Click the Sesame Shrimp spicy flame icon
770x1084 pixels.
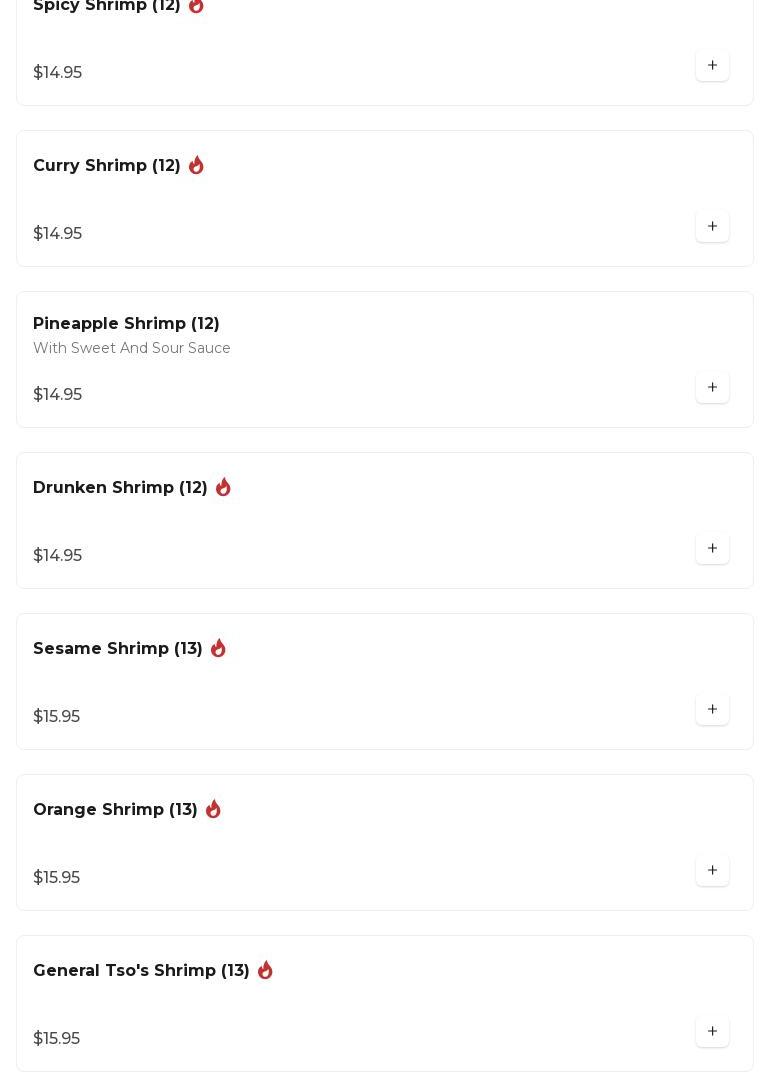point(218,648)
